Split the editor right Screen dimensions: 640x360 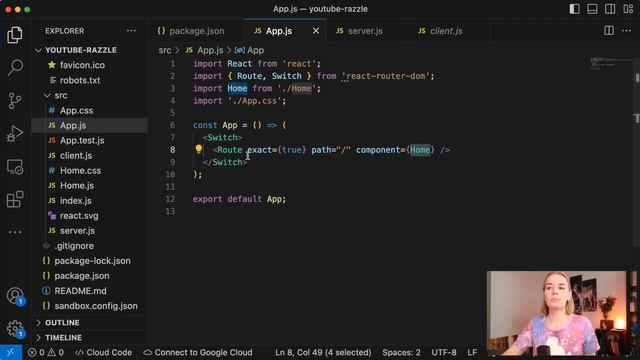(609, 31)
